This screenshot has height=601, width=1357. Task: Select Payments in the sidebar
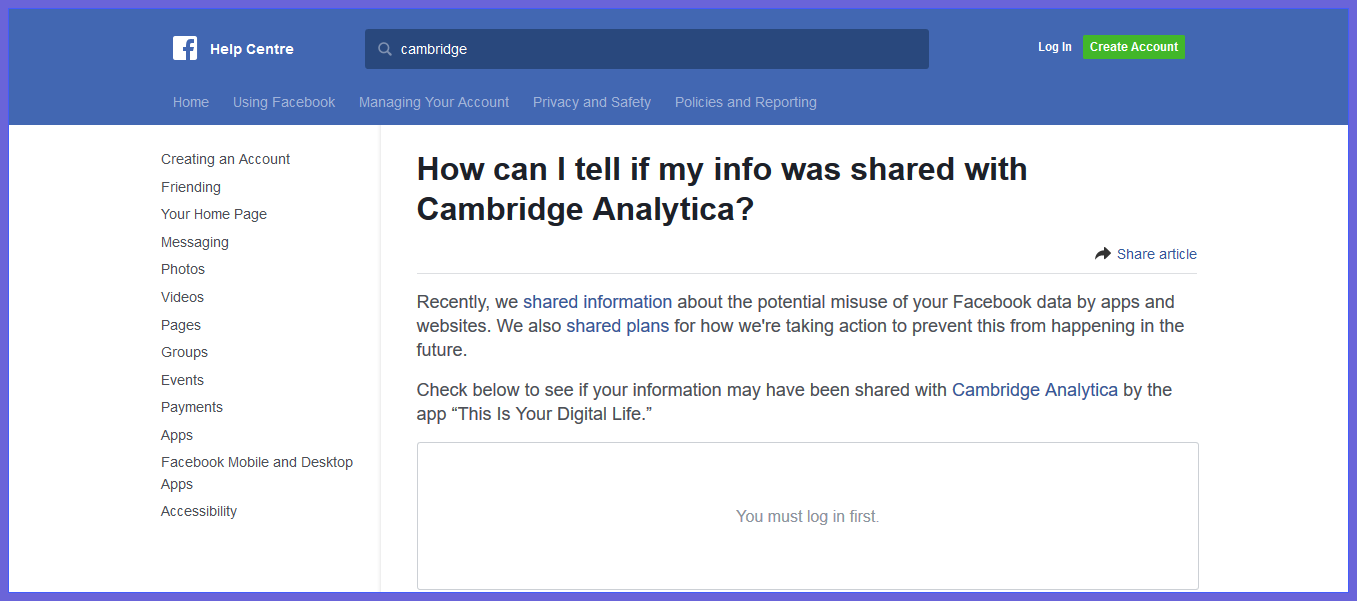coord(192,407)
